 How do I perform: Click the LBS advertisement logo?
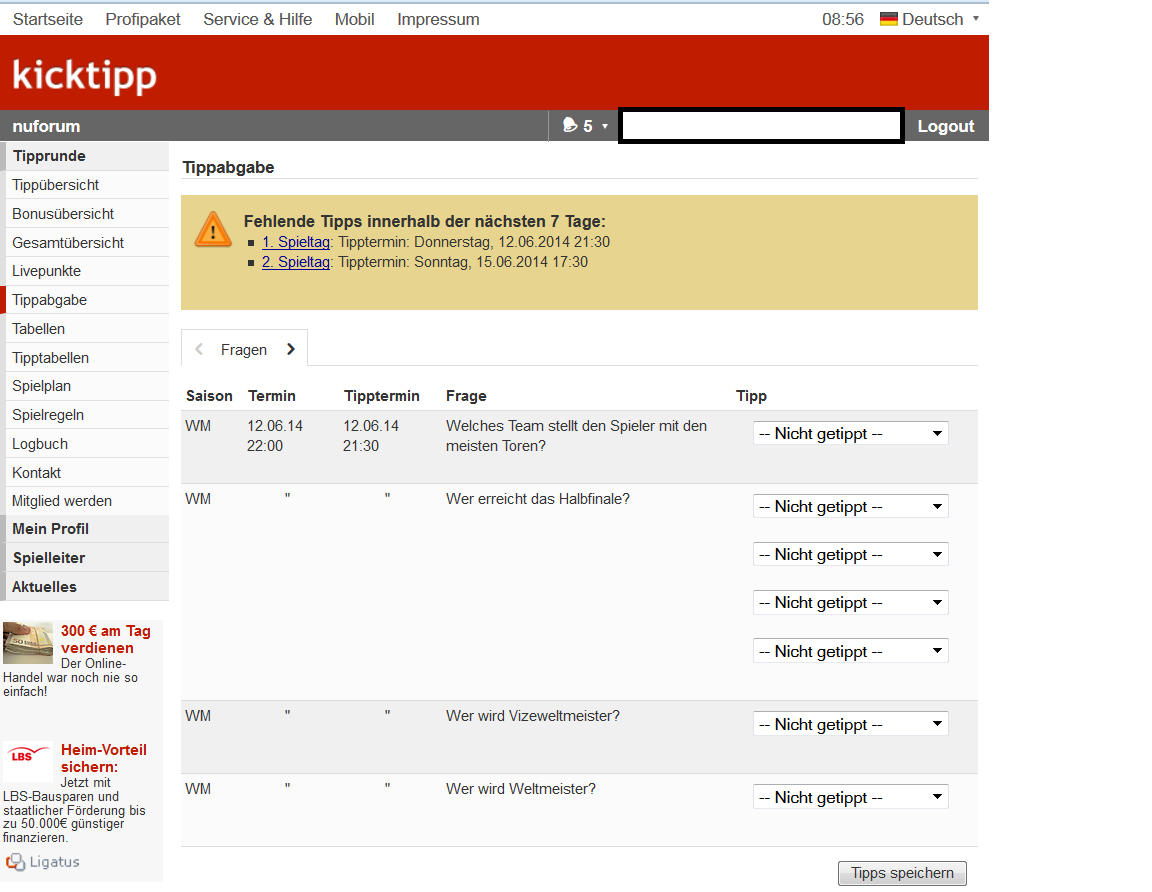tap(27, 759)
